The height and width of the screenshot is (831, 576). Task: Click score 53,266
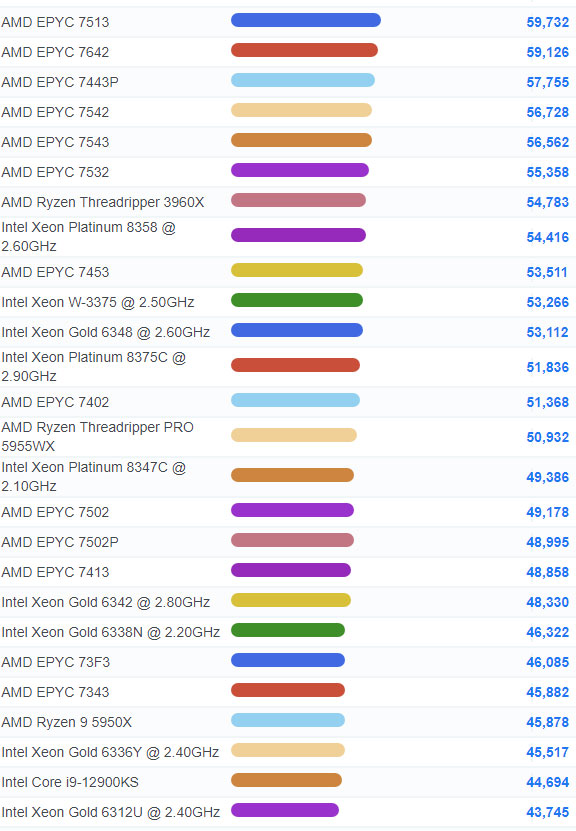pyautogui.click(x=547, y=302)
